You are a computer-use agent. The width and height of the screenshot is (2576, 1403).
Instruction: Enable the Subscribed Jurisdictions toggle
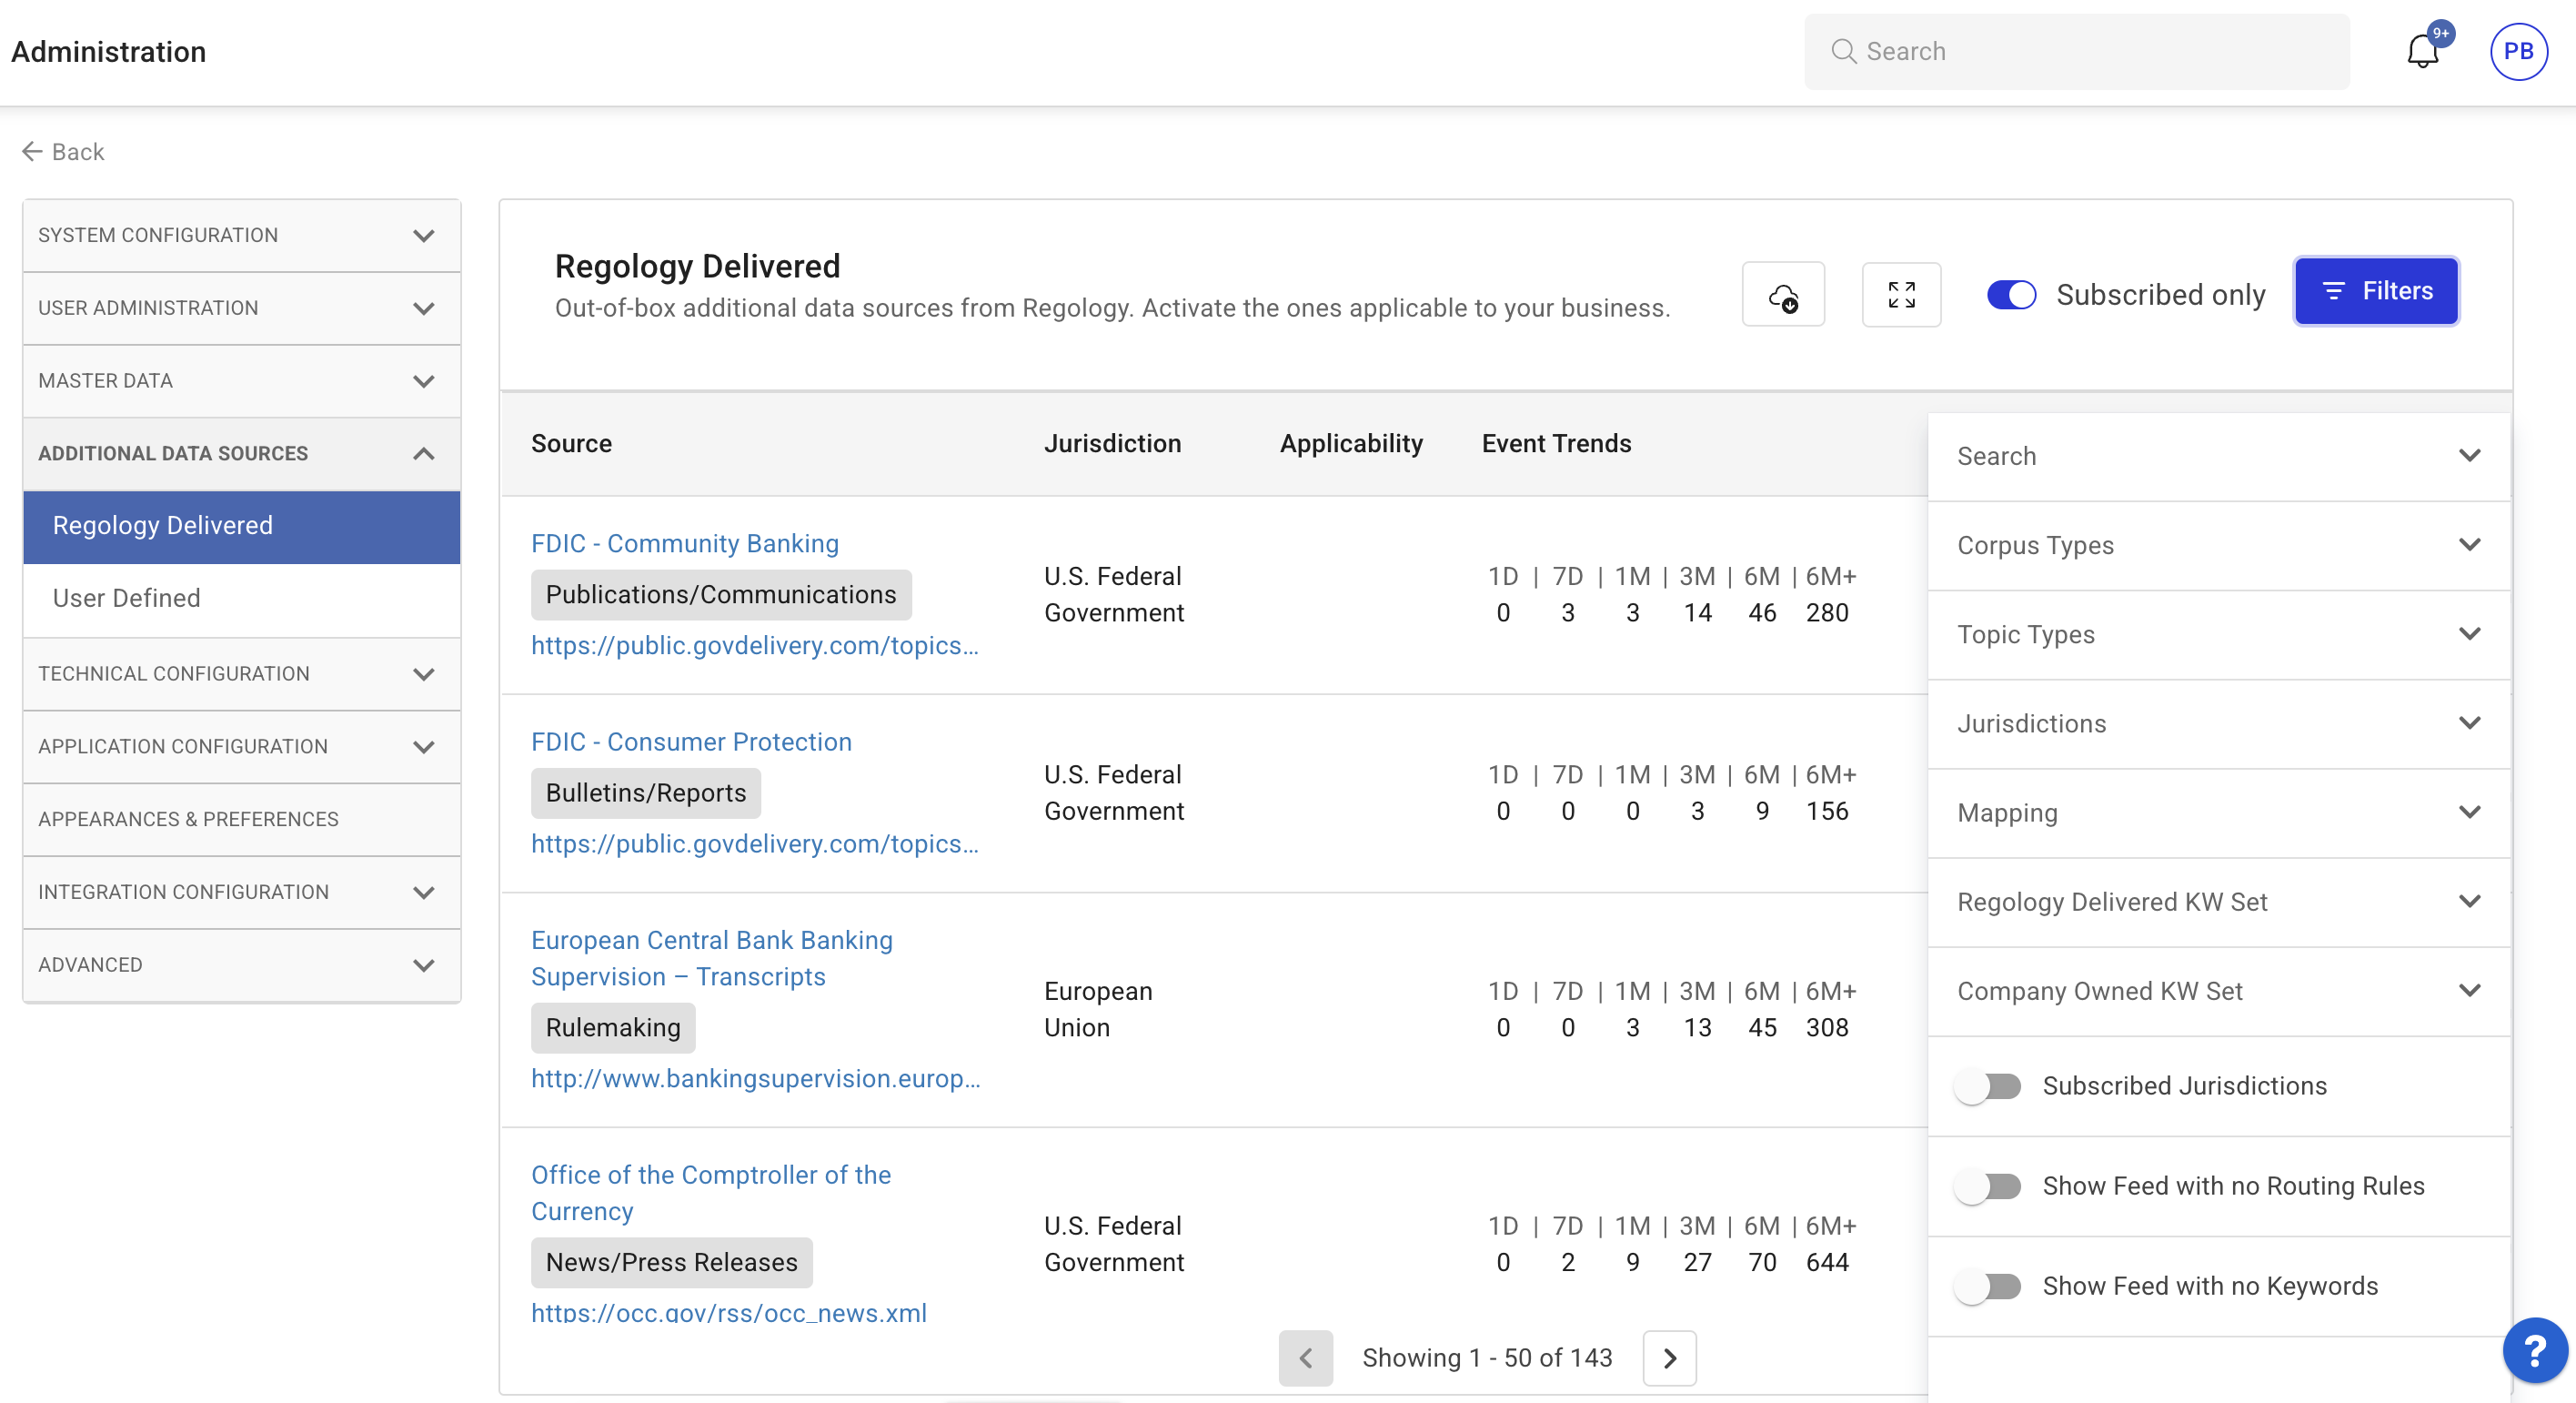pos(1988,1086)
